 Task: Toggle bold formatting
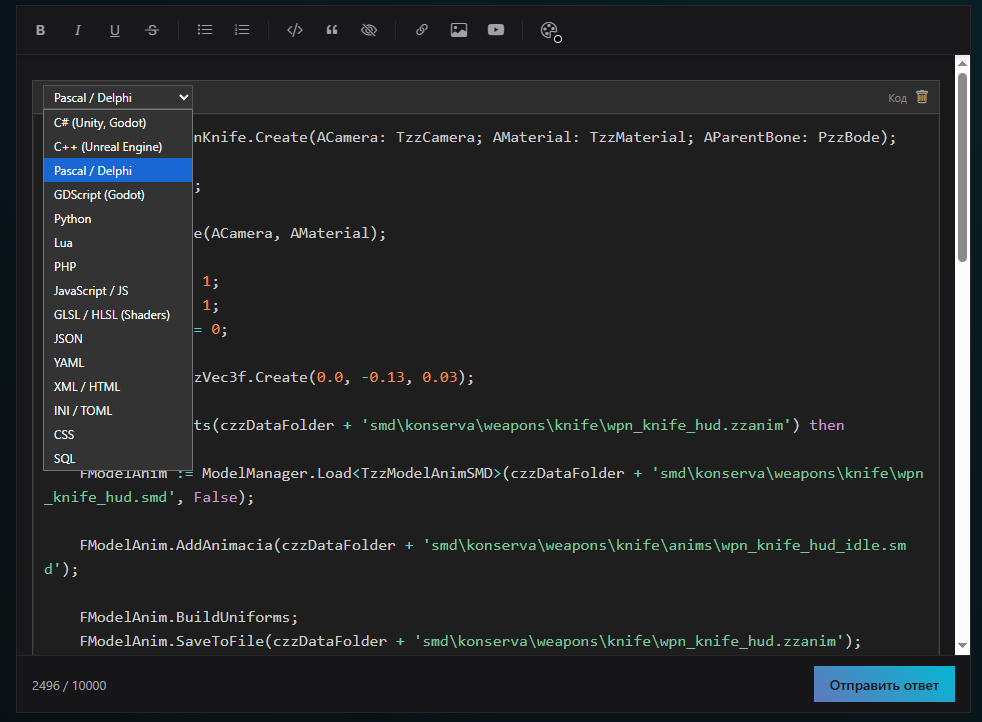(x=41, y=30)
